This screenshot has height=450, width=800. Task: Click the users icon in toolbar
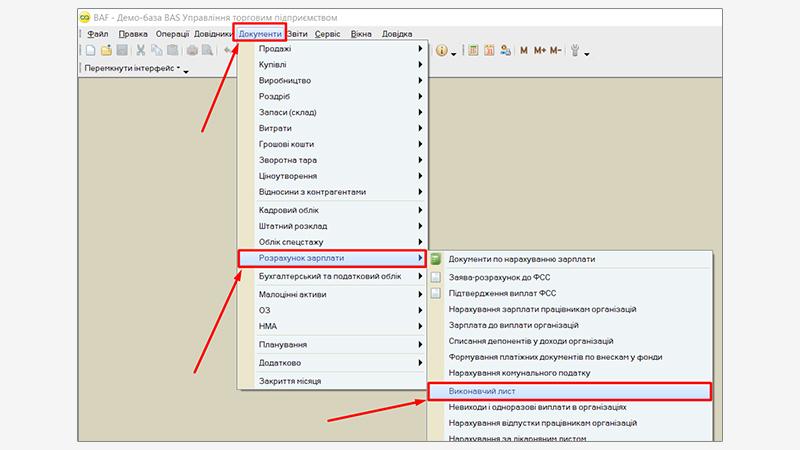pos(506,51)
